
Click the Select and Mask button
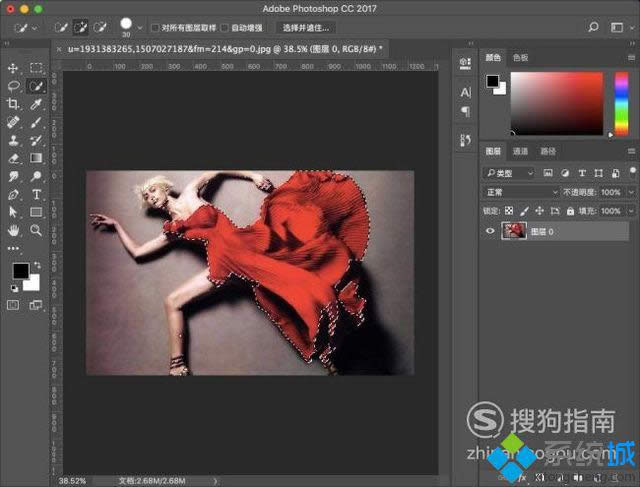306,28
